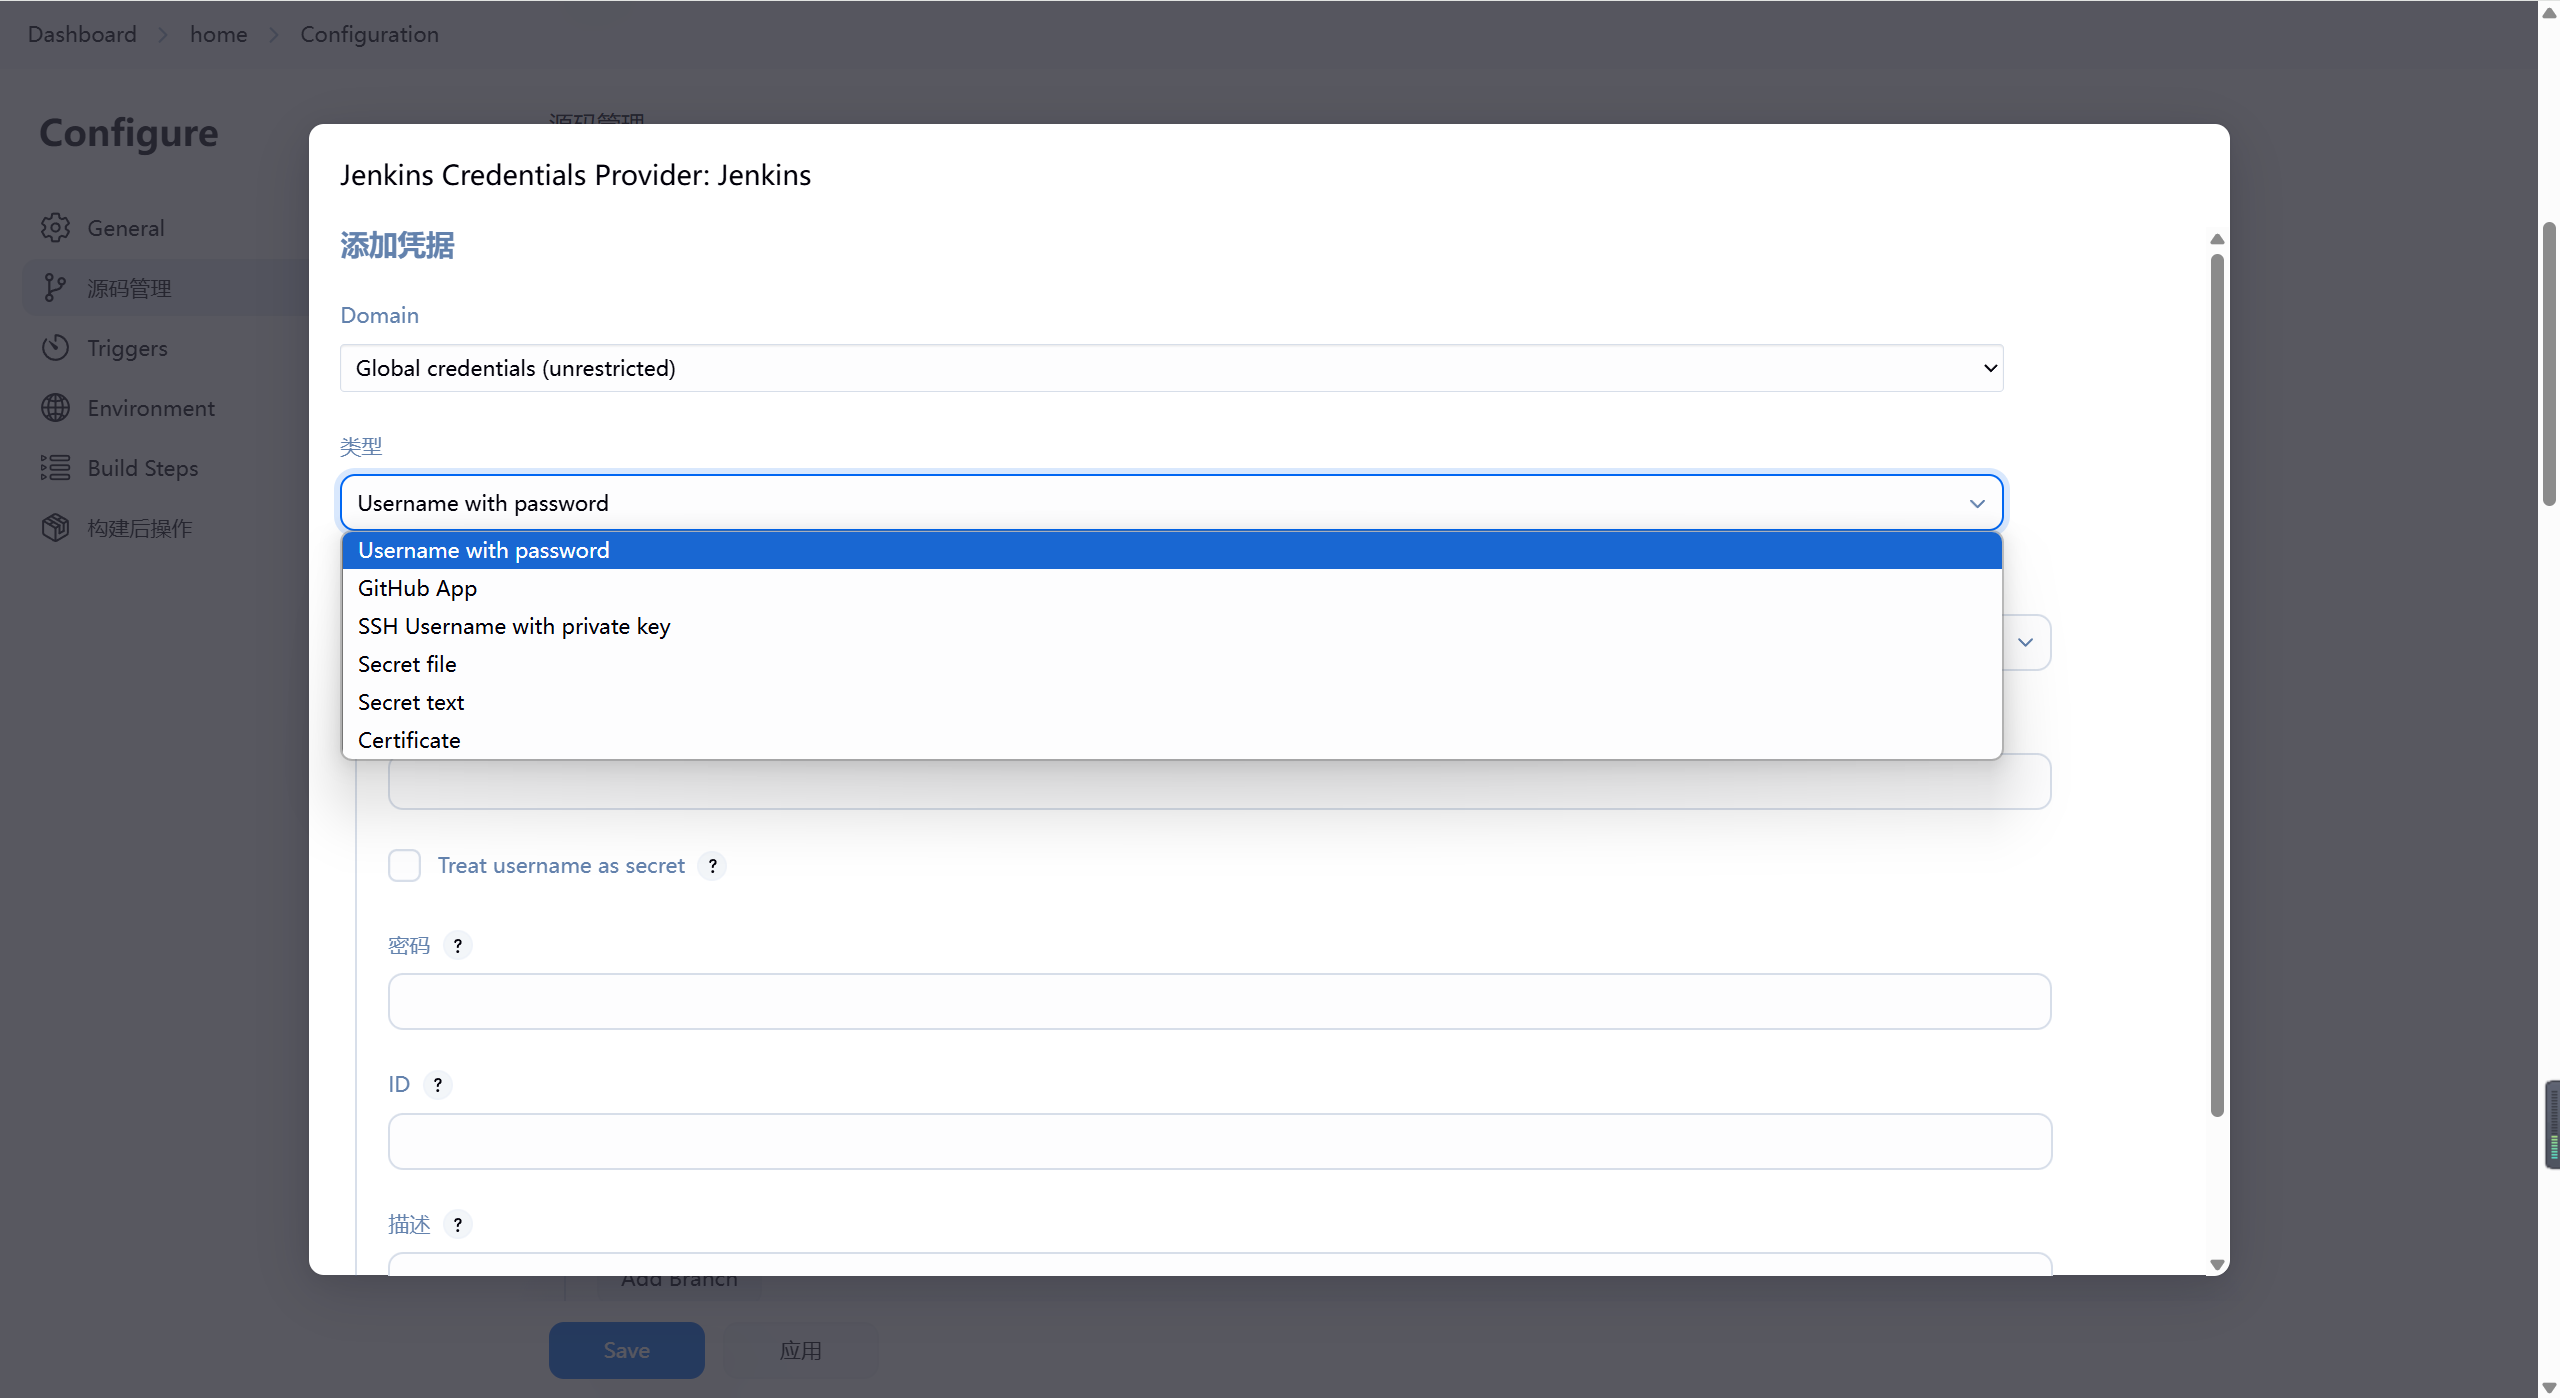Open Build Steps section in sidebar
Viewport: 2560px width, 1398px height.
click(x=165, y=468)
